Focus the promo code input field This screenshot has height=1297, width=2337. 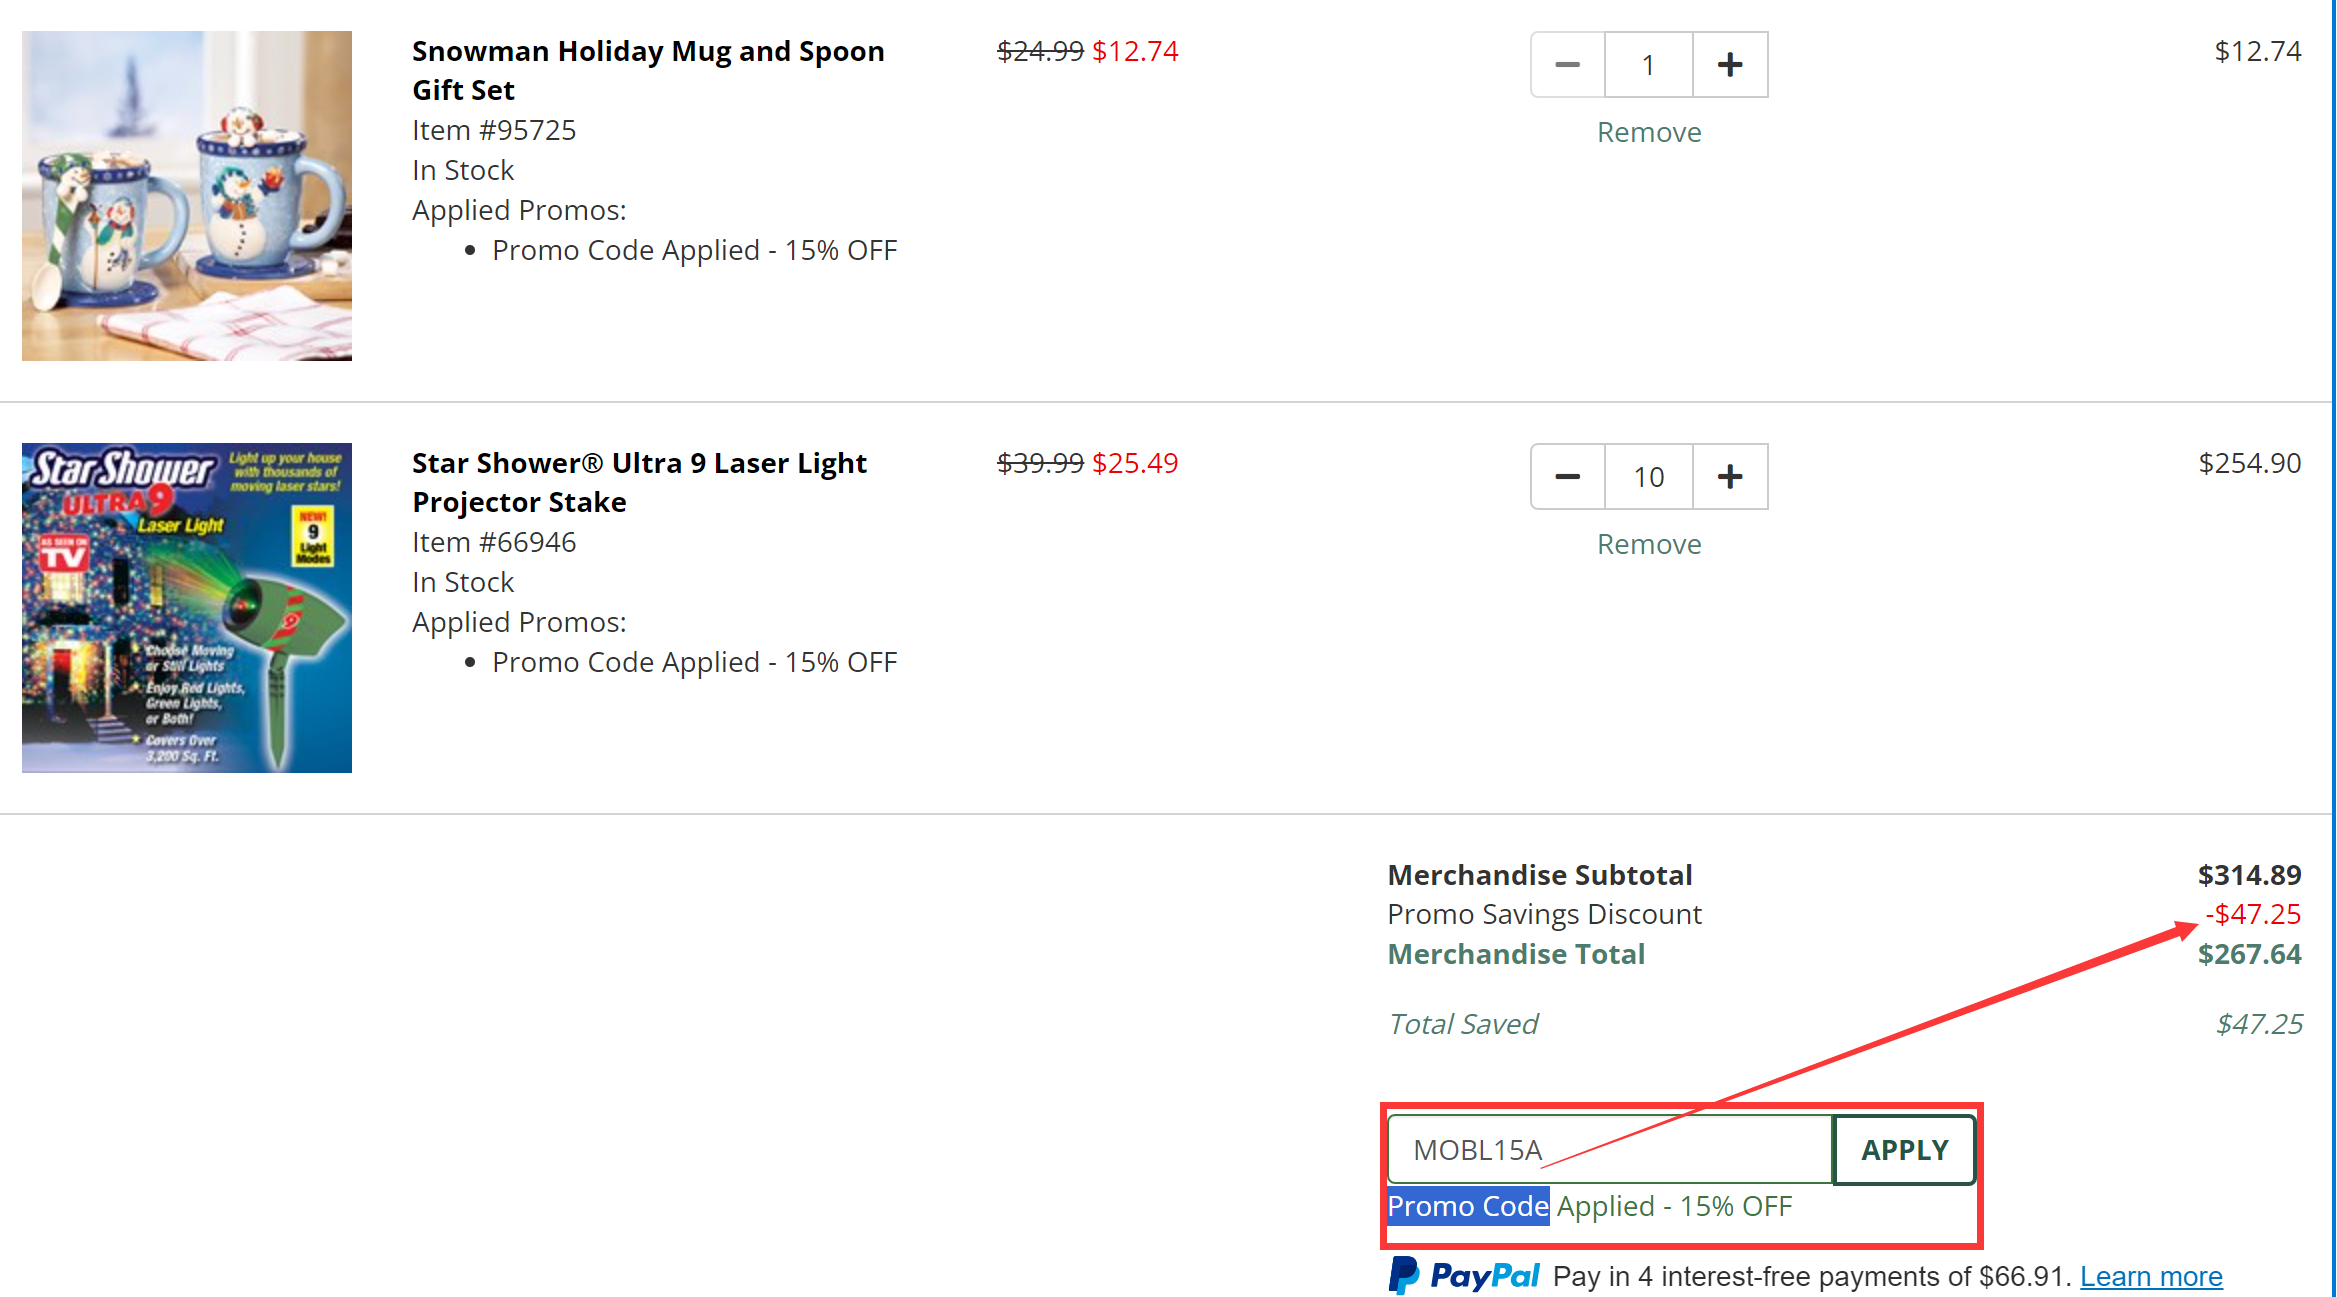point(1610,1150)
